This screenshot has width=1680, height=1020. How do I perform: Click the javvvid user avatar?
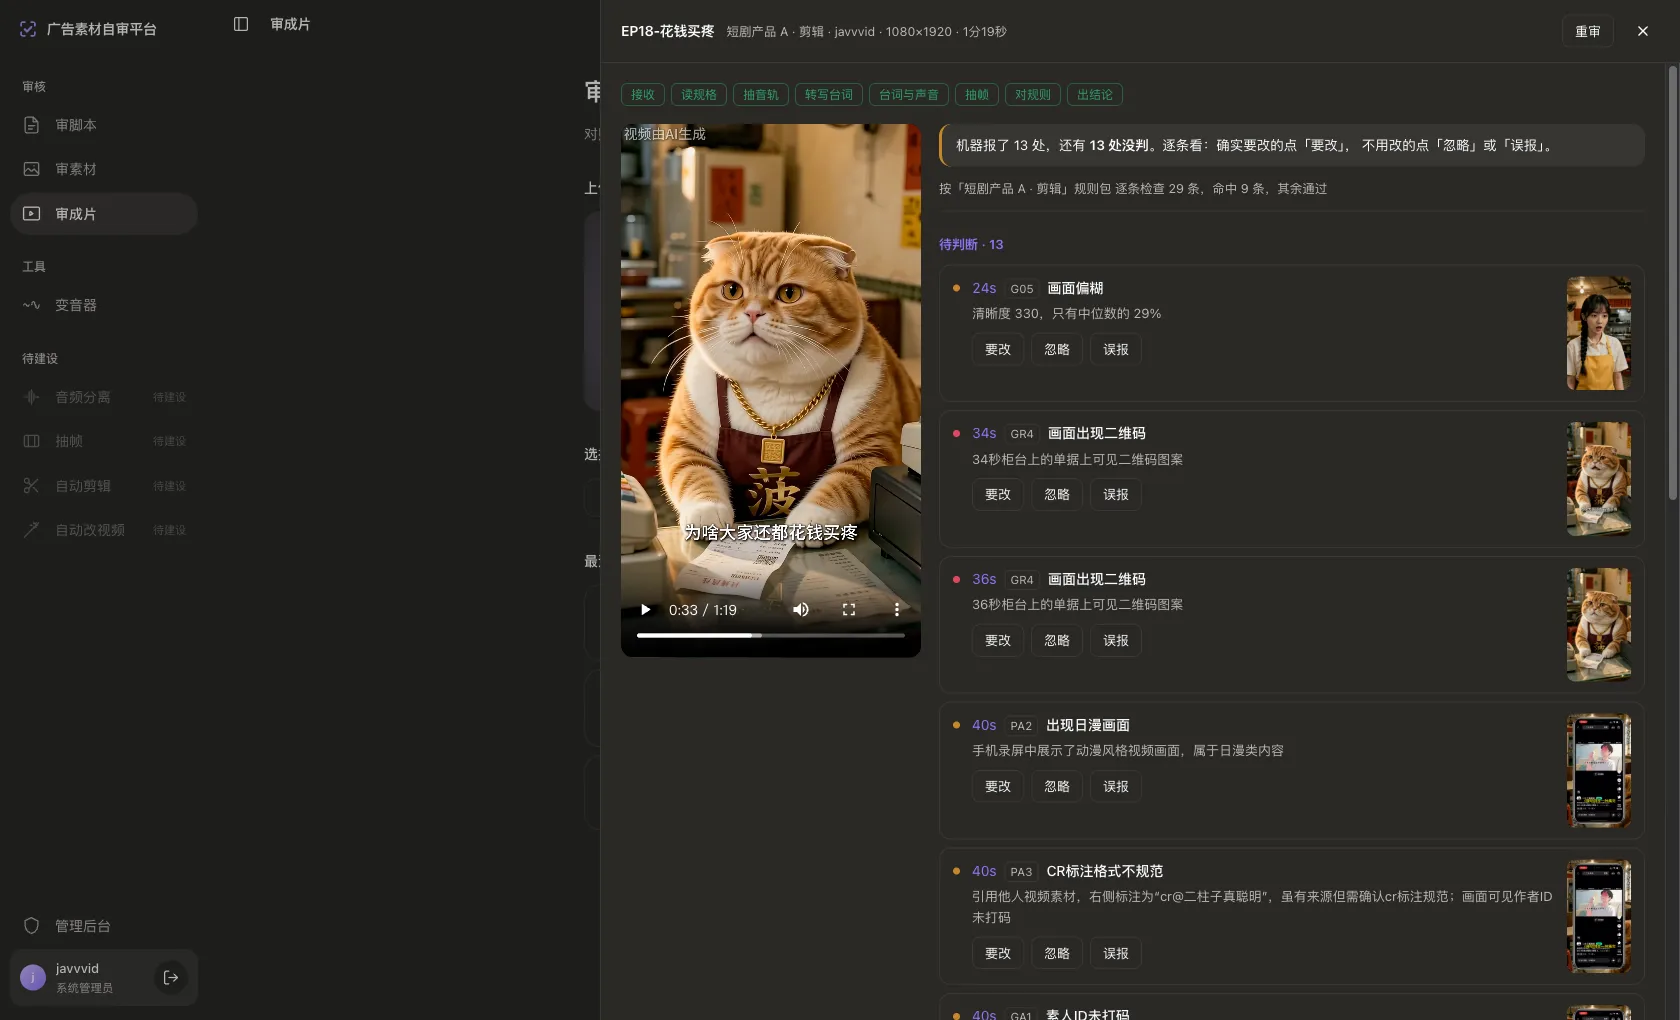(x=33, y=977)
